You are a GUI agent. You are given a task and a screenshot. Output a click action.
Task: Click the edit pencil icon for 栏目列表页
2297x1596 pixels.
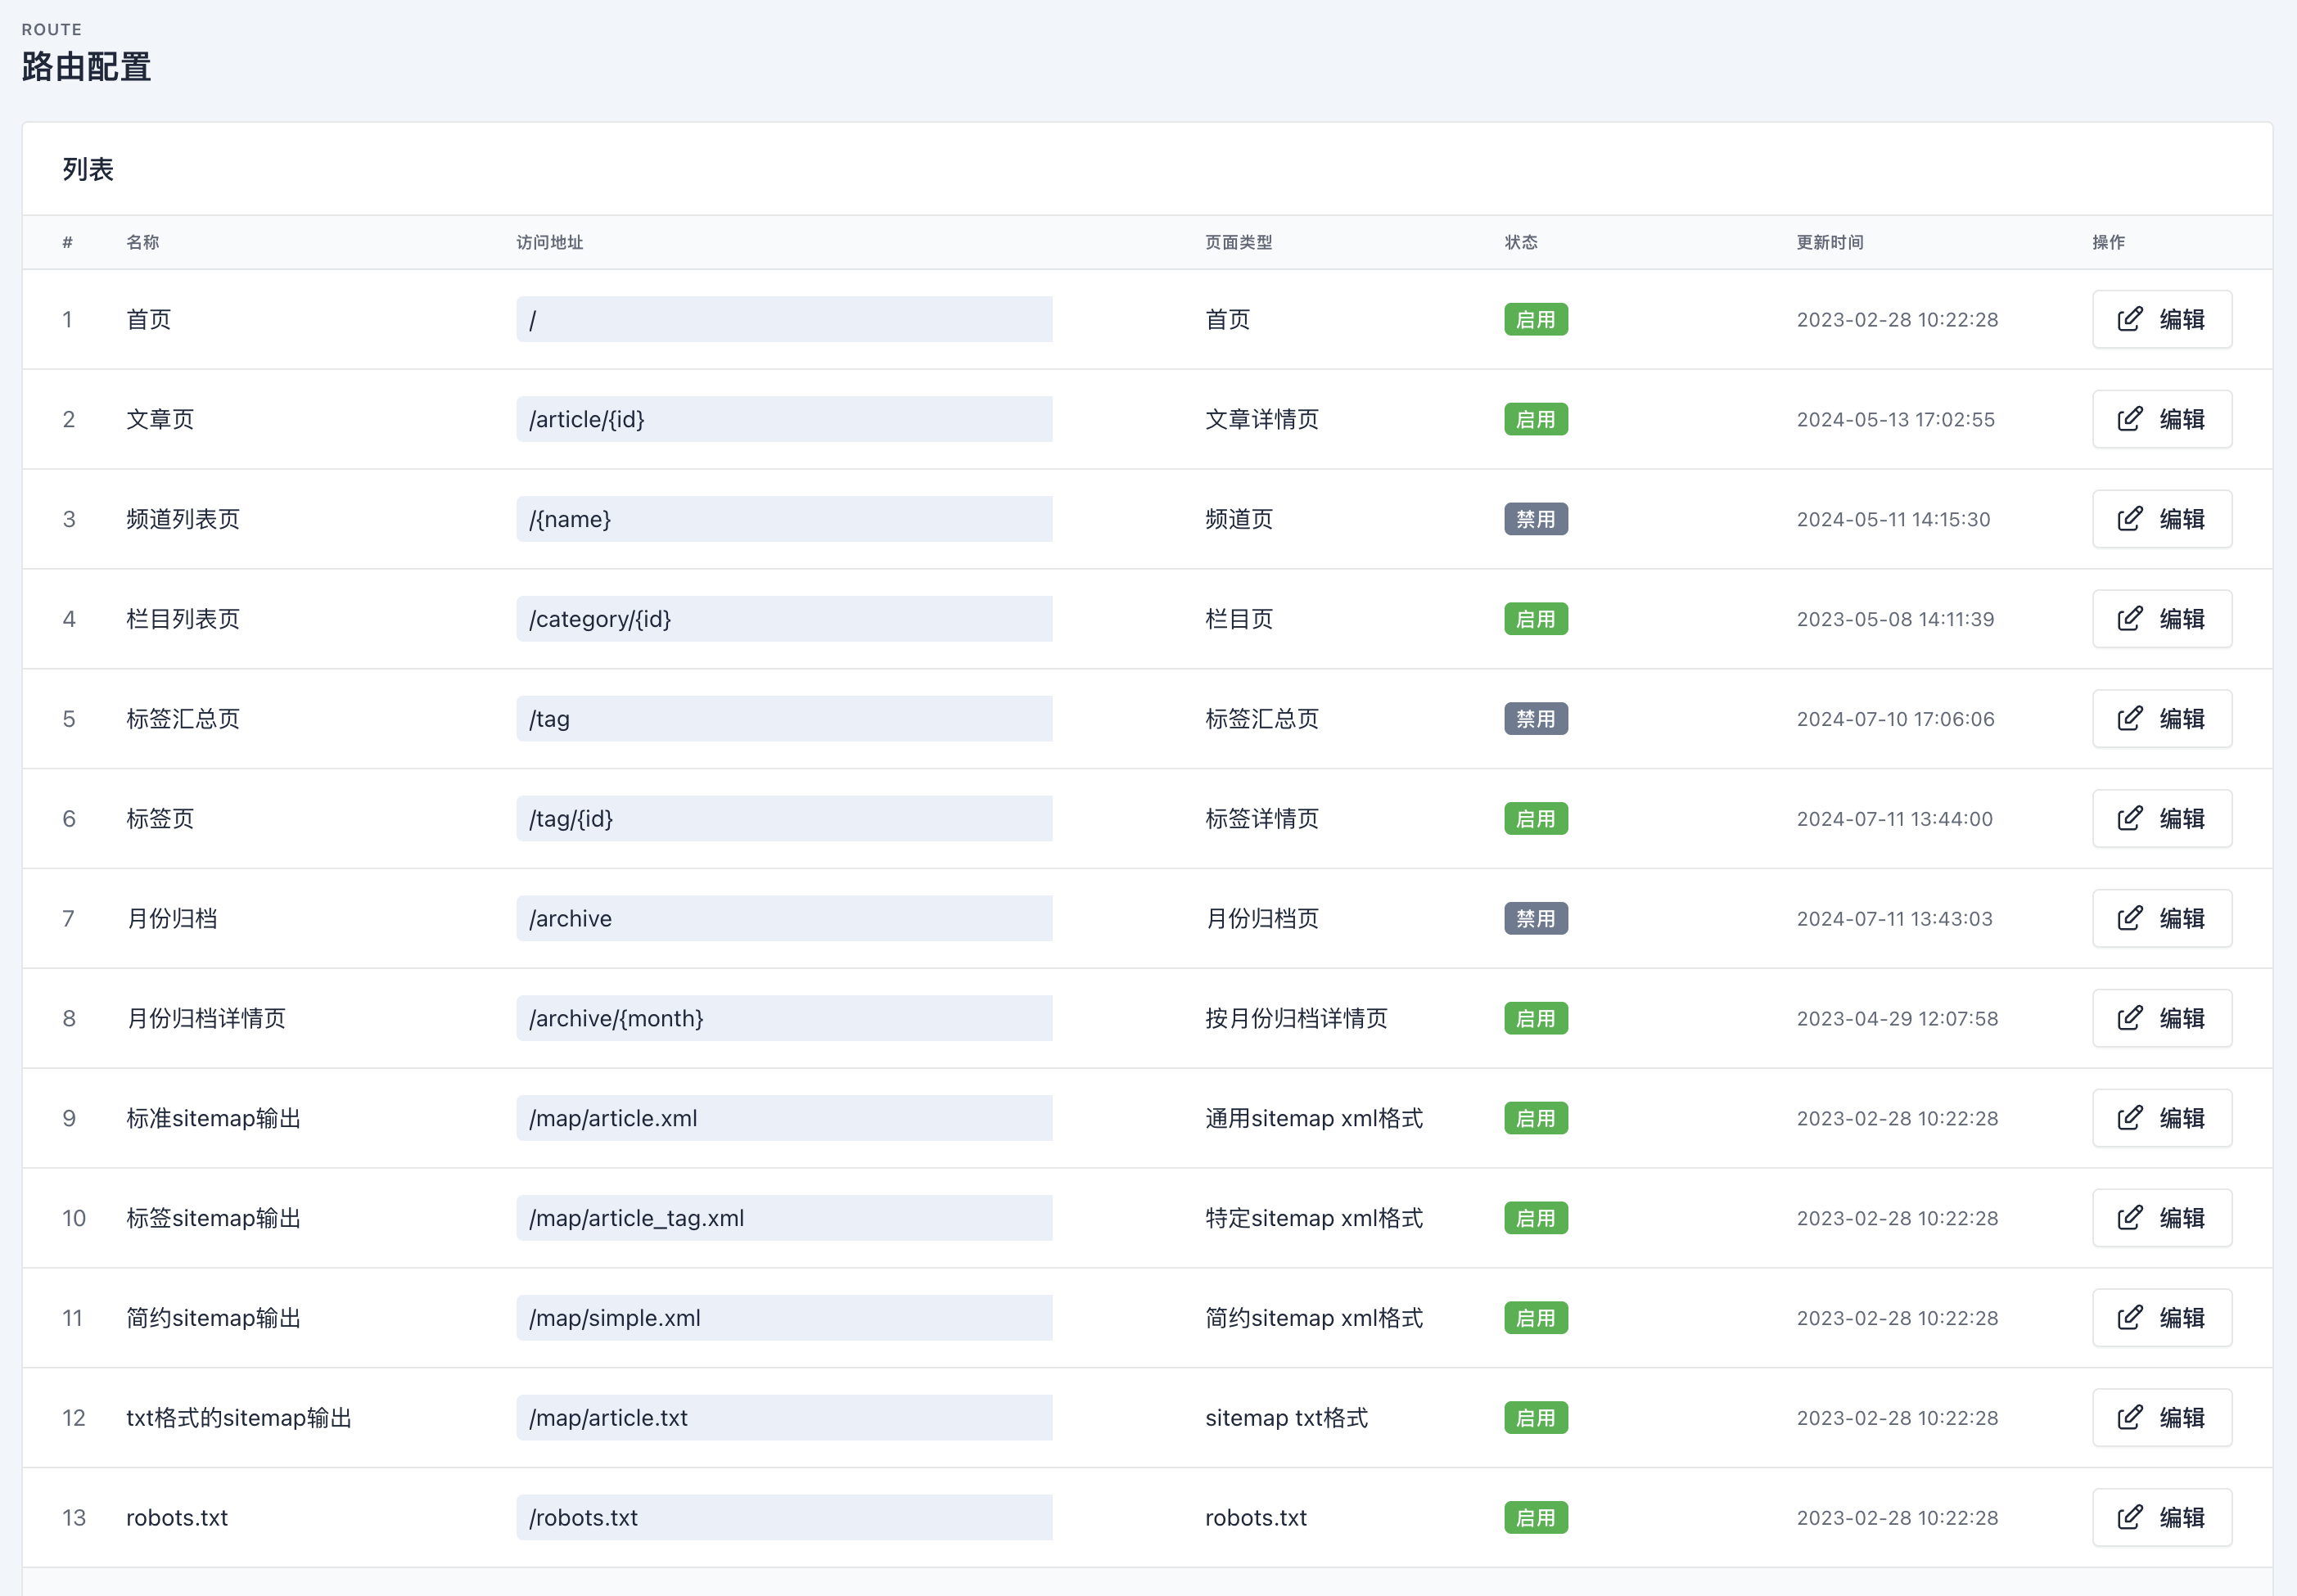(2129, 619)
